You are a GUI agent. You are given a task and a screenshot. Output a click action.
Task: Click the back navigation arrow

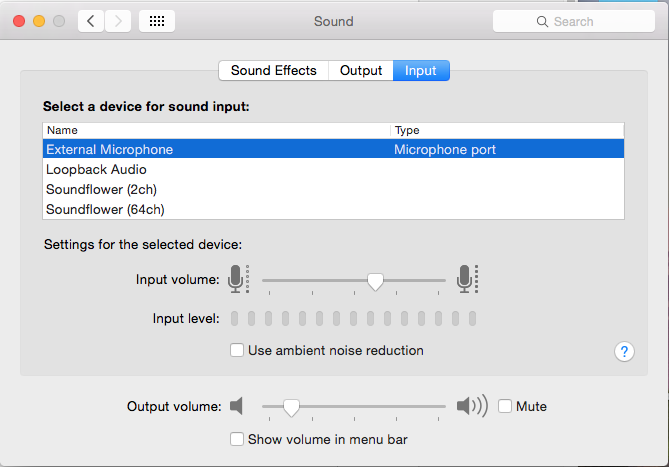coord(91,21)
